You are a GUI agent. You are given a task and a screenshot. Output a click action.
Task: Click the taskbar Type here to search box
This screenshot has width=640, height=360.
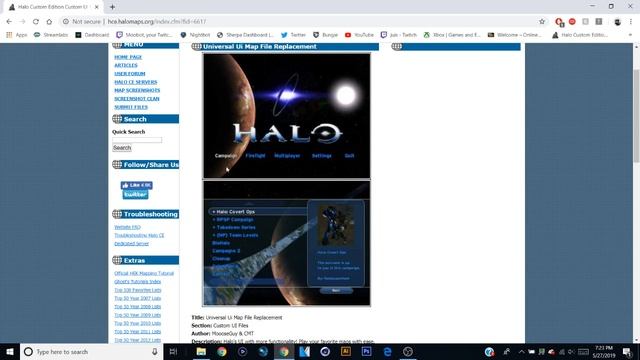click(x=91, y=351)
